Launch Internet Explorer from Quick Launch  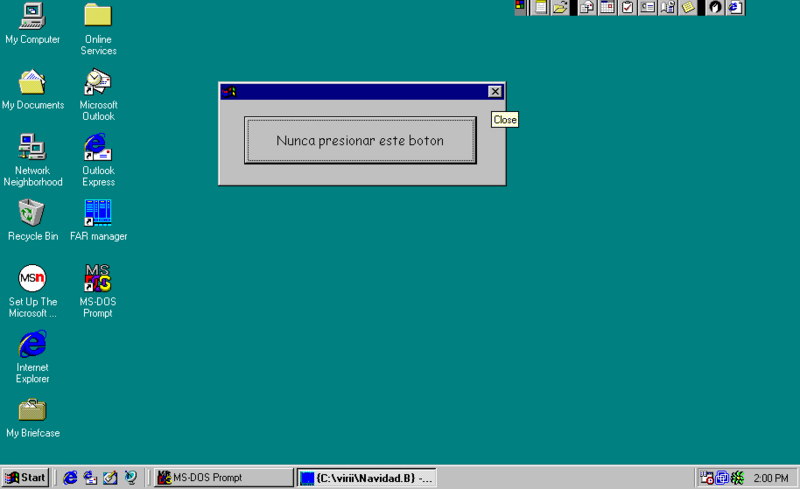point(70,478)
